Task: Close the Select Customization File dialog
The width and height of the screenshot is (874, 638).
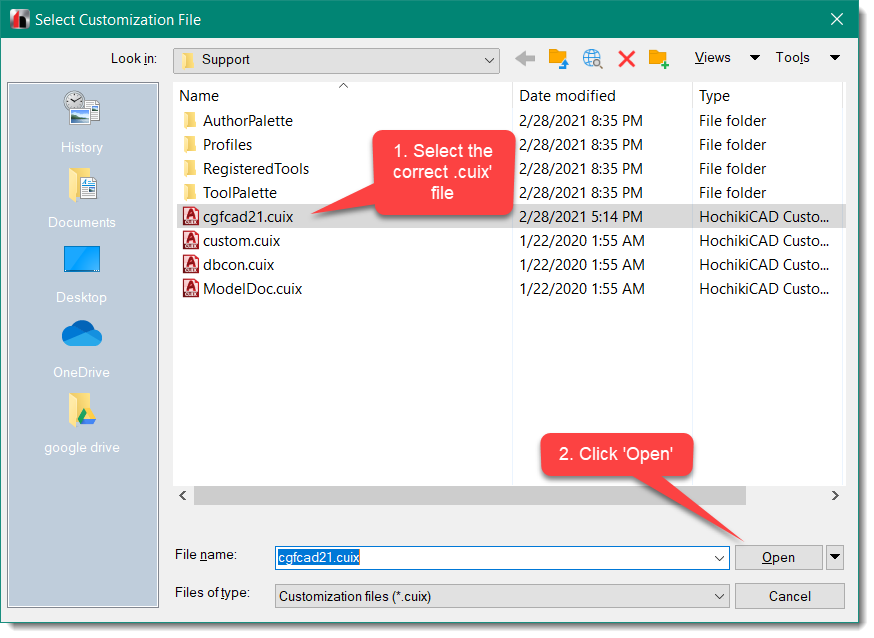Action: (x=837, y=20)
